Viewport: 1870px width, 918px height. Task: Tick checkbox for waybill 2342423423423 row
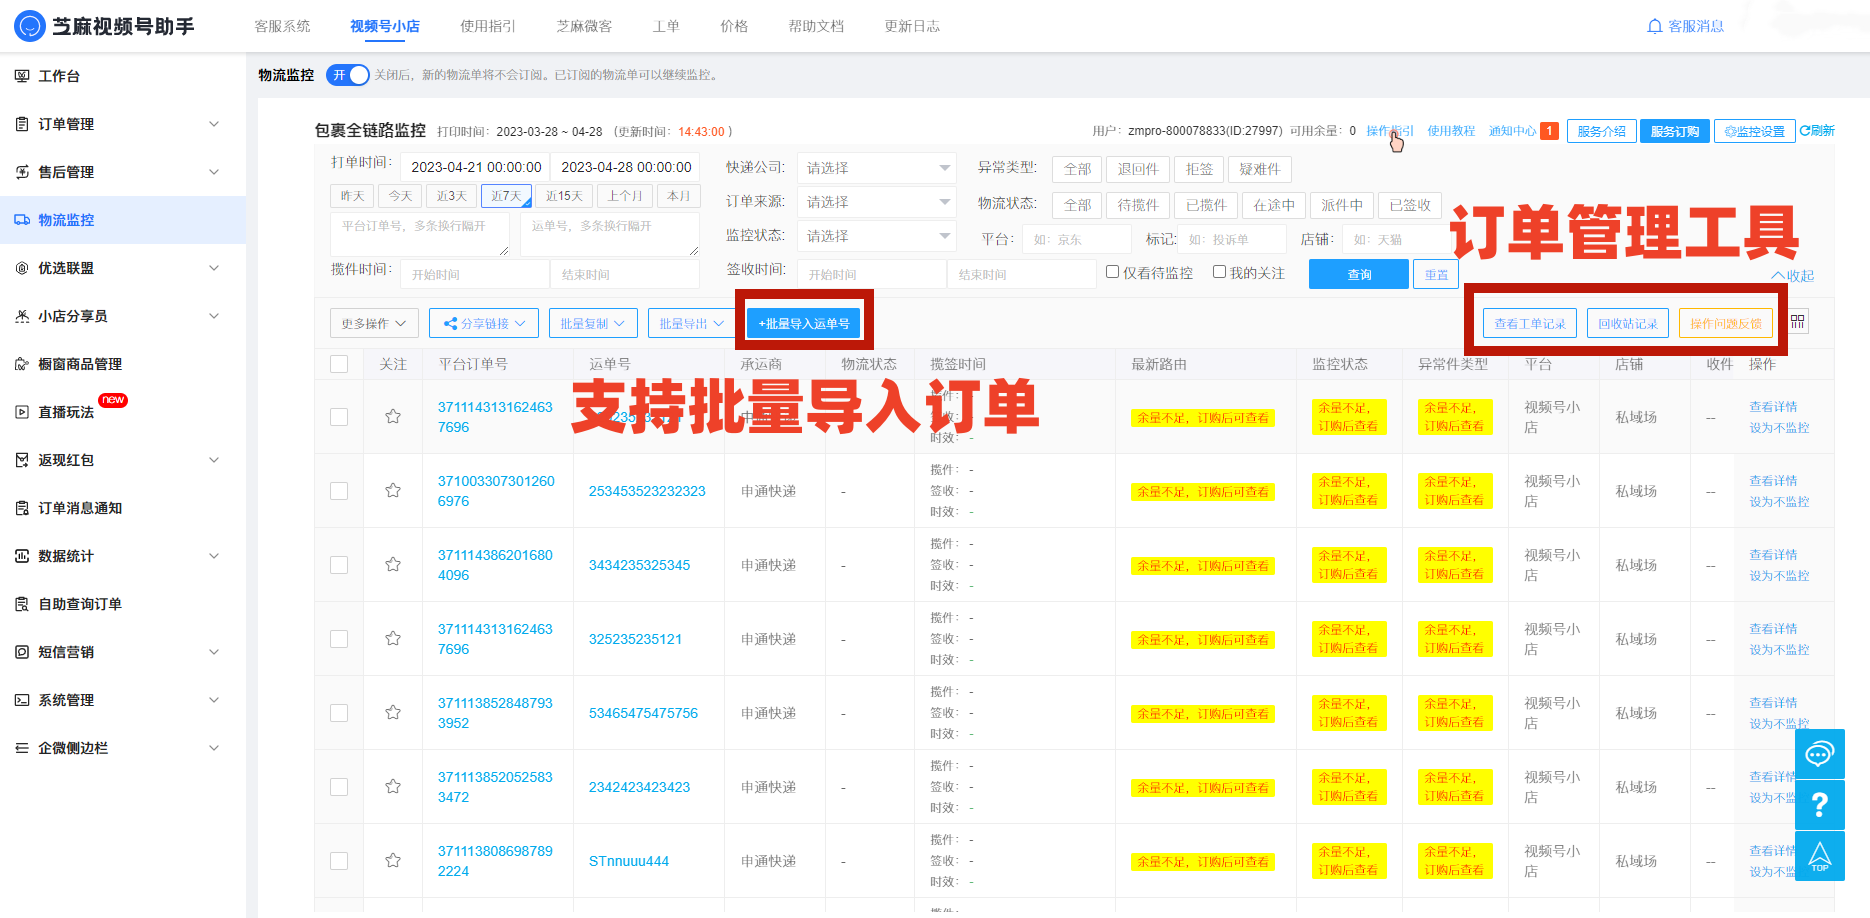[339, 787]
